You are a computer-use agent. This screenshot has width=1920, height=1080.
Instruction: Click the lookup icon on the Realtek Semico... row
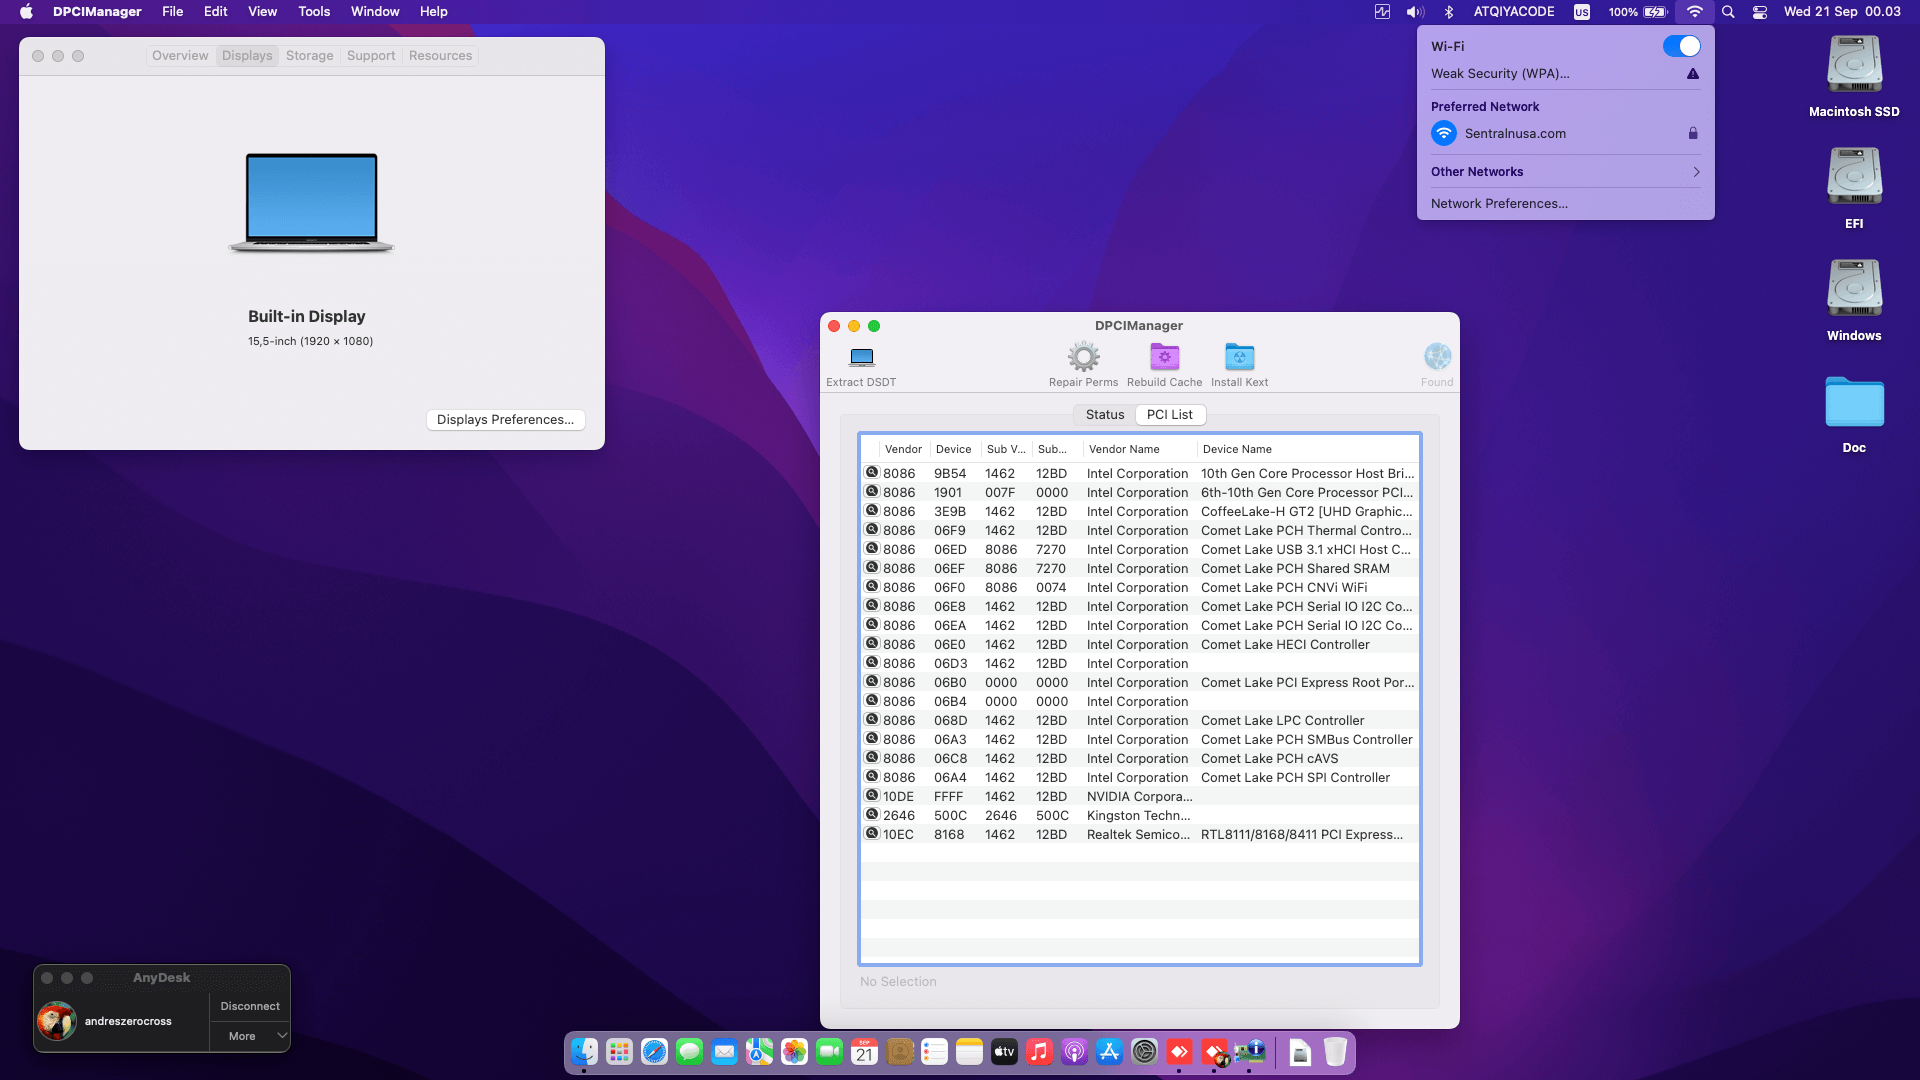tap(872, 834)
